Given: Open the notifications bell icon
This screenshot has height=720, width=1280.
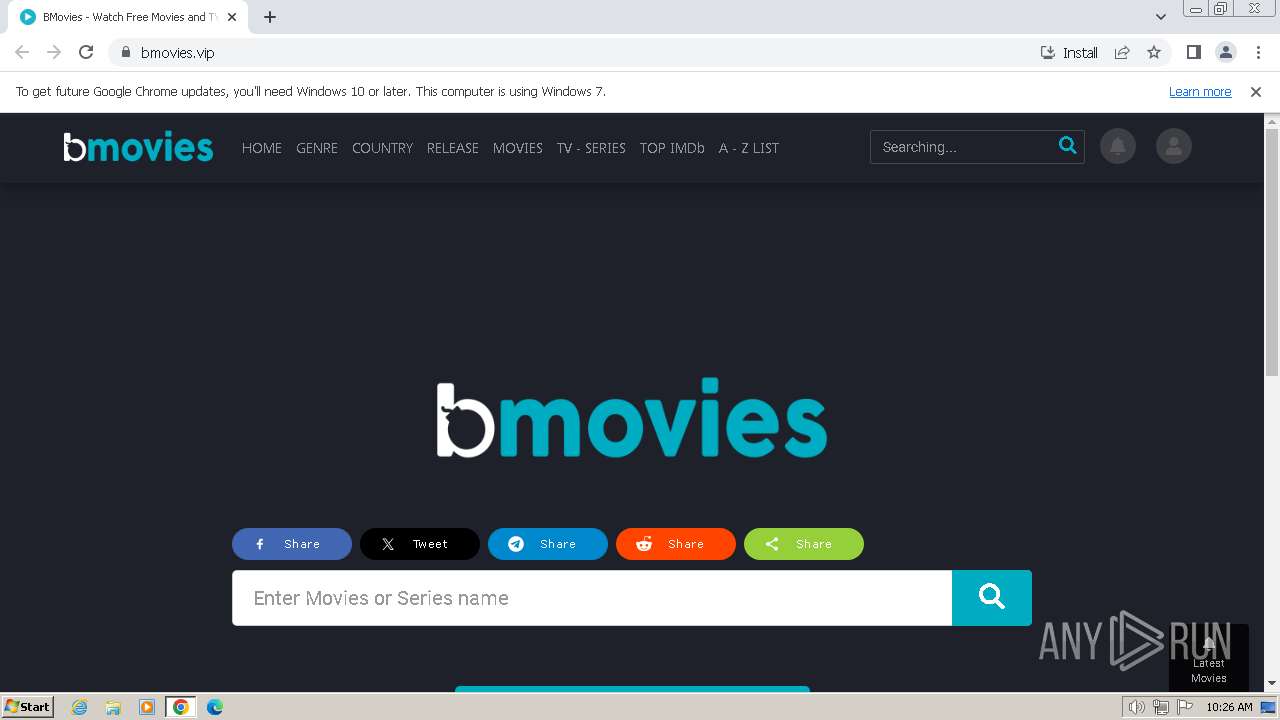Looking at the screenshot, I should coord(1118,146).
